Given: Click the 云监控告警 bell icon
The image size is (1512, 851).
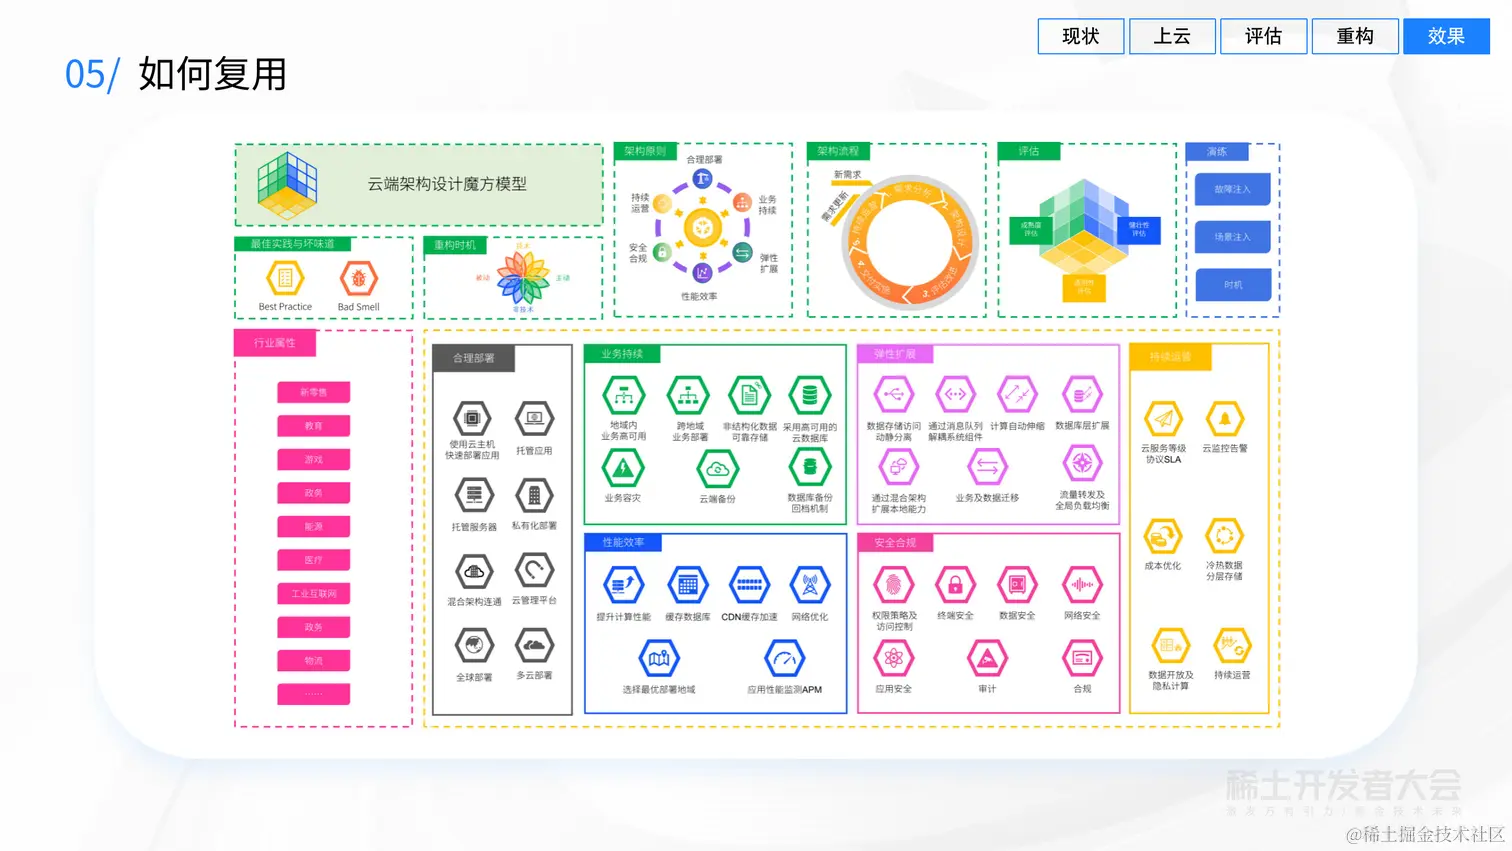Looking at the screenshot, I should click(1224, 419).
